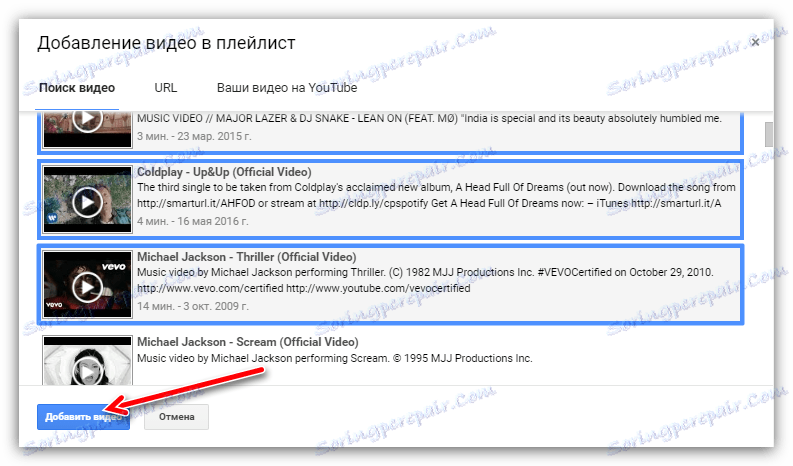
Task: Click the smarturl.it/AHFOD description line
Action: (429, 203)
